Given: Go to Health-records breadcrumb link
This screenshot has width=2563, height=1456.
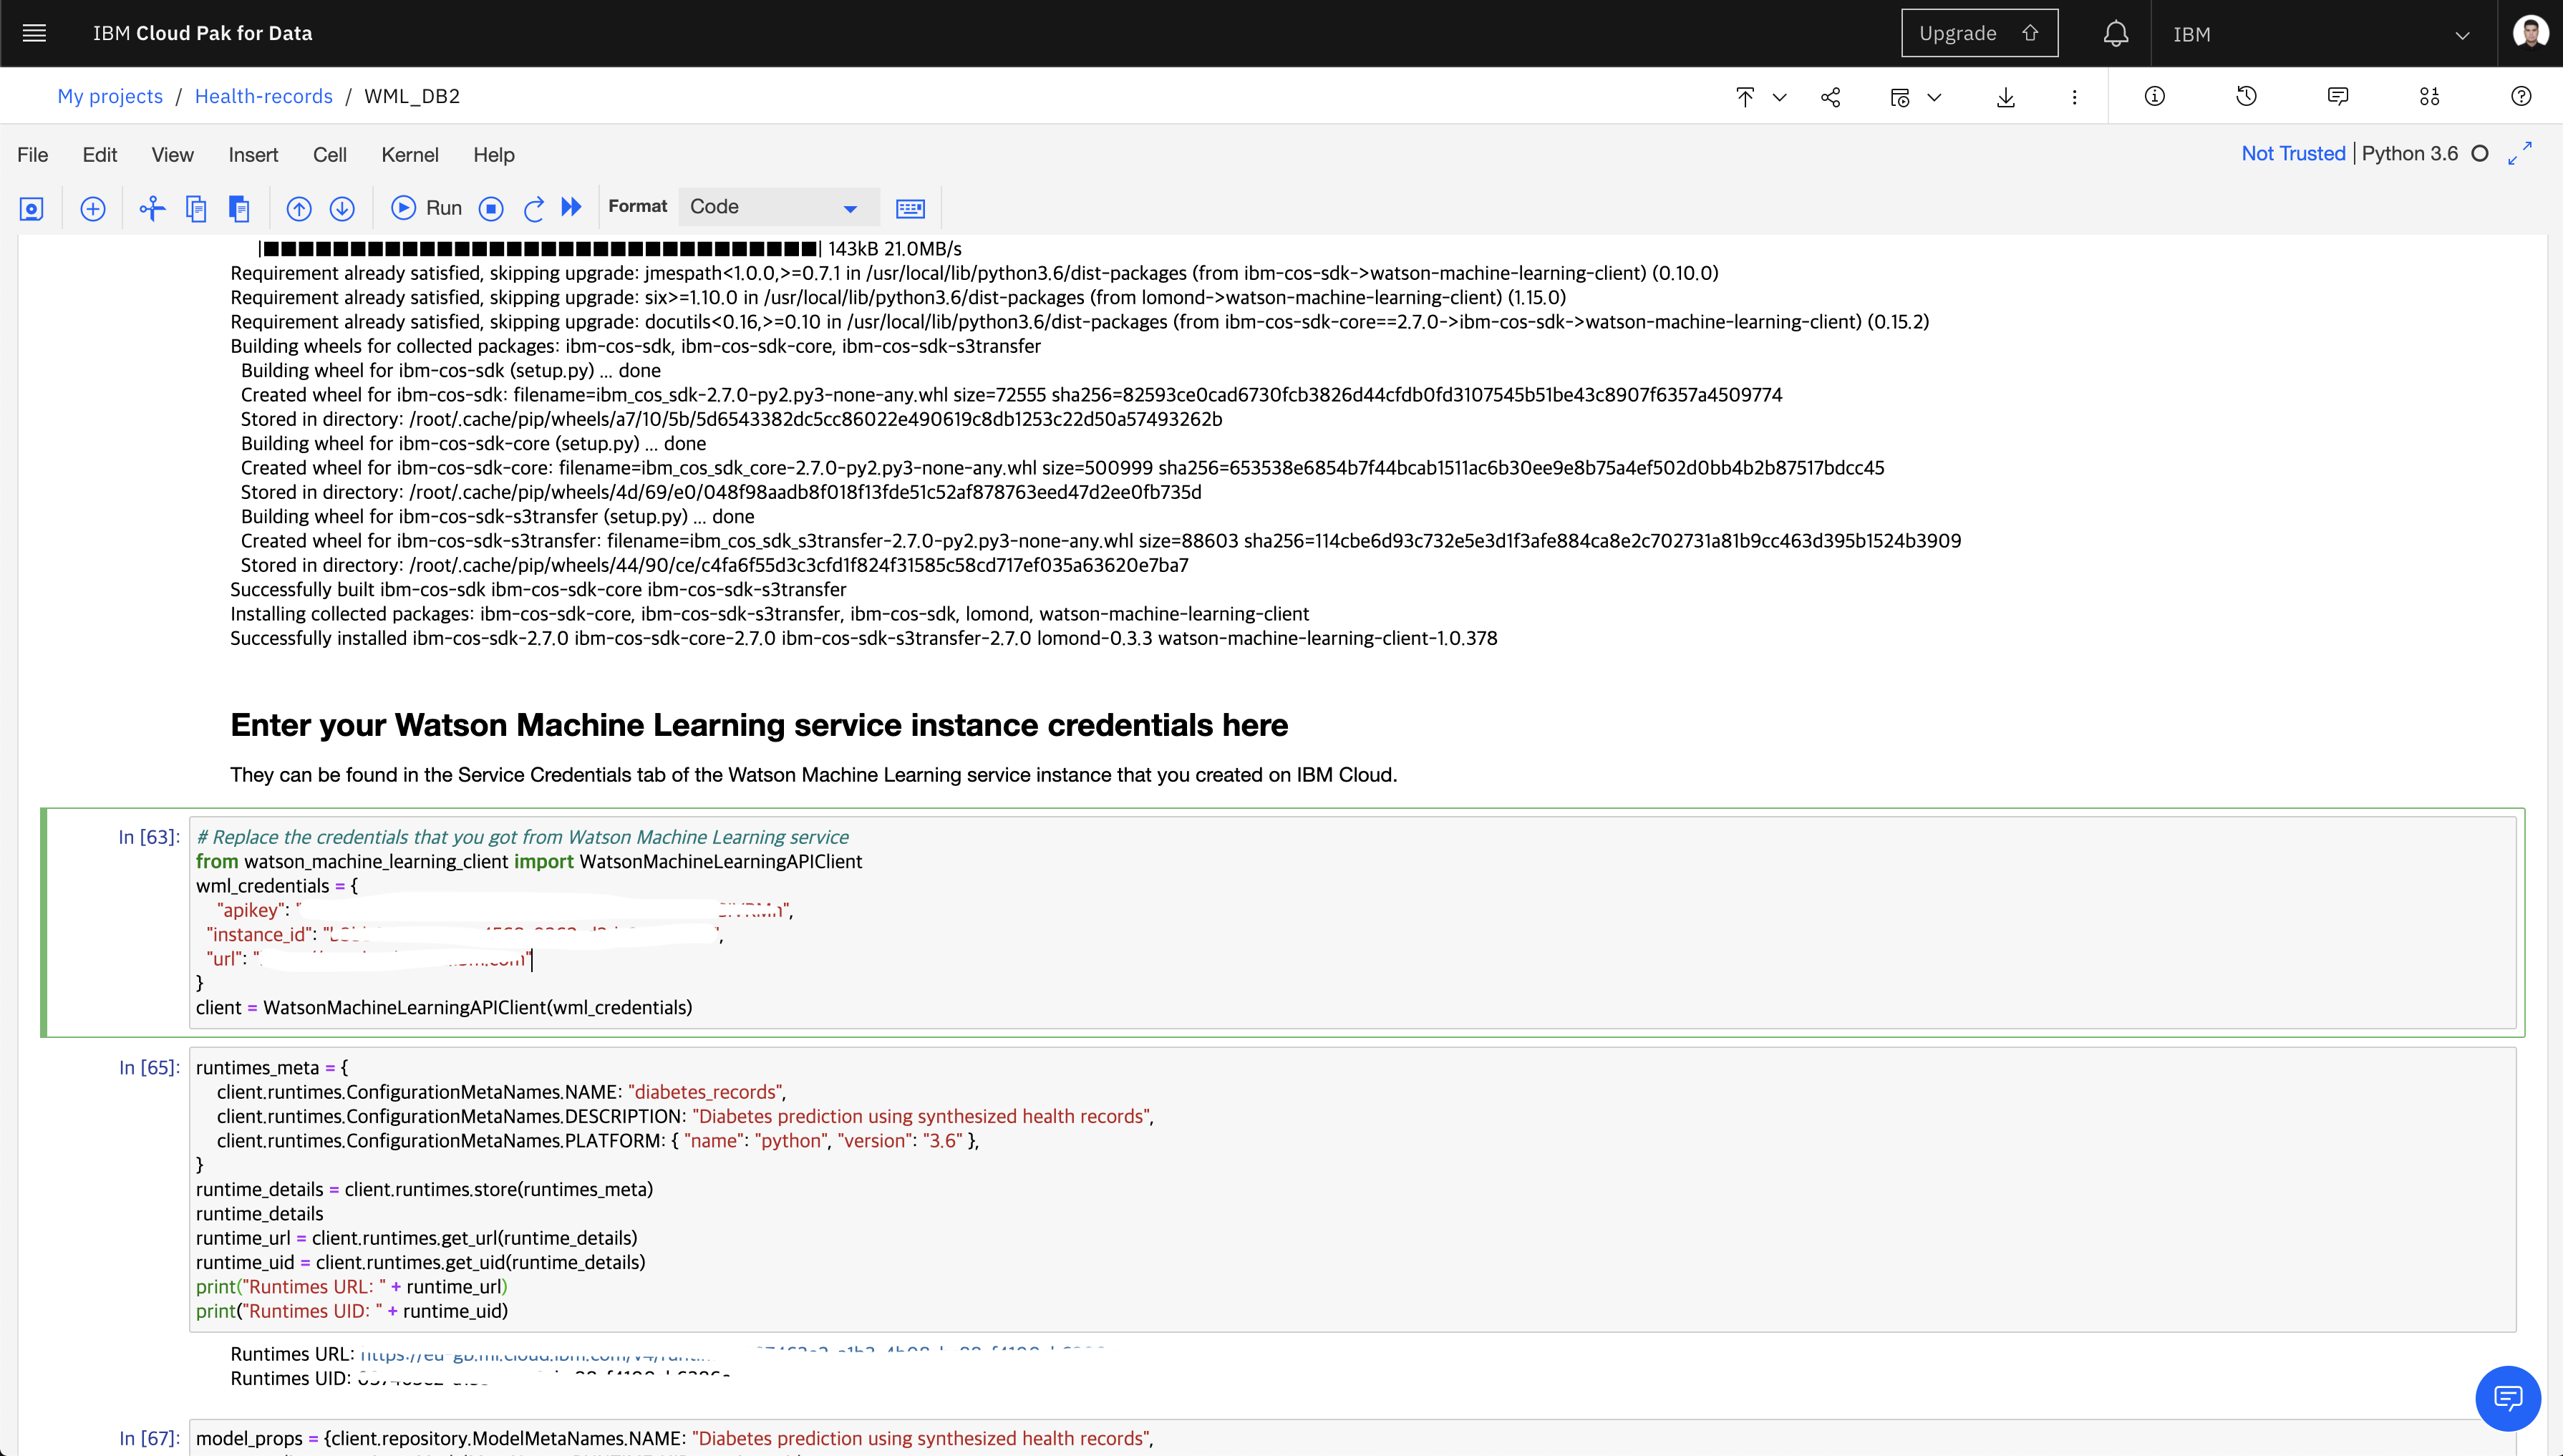Looking at the screenshot, I should [263, 96].
